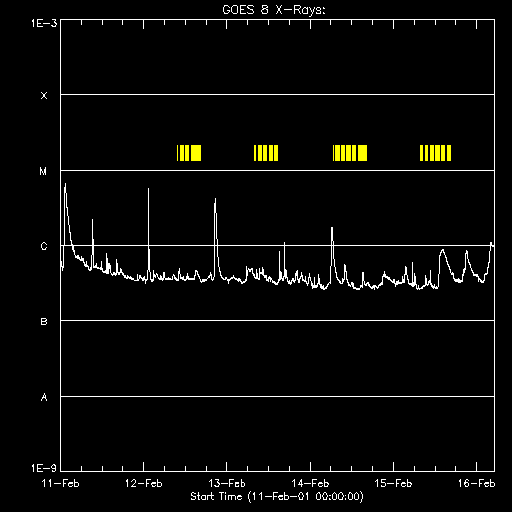Click the 11-Feb date tick label

(x=61, y=483)
